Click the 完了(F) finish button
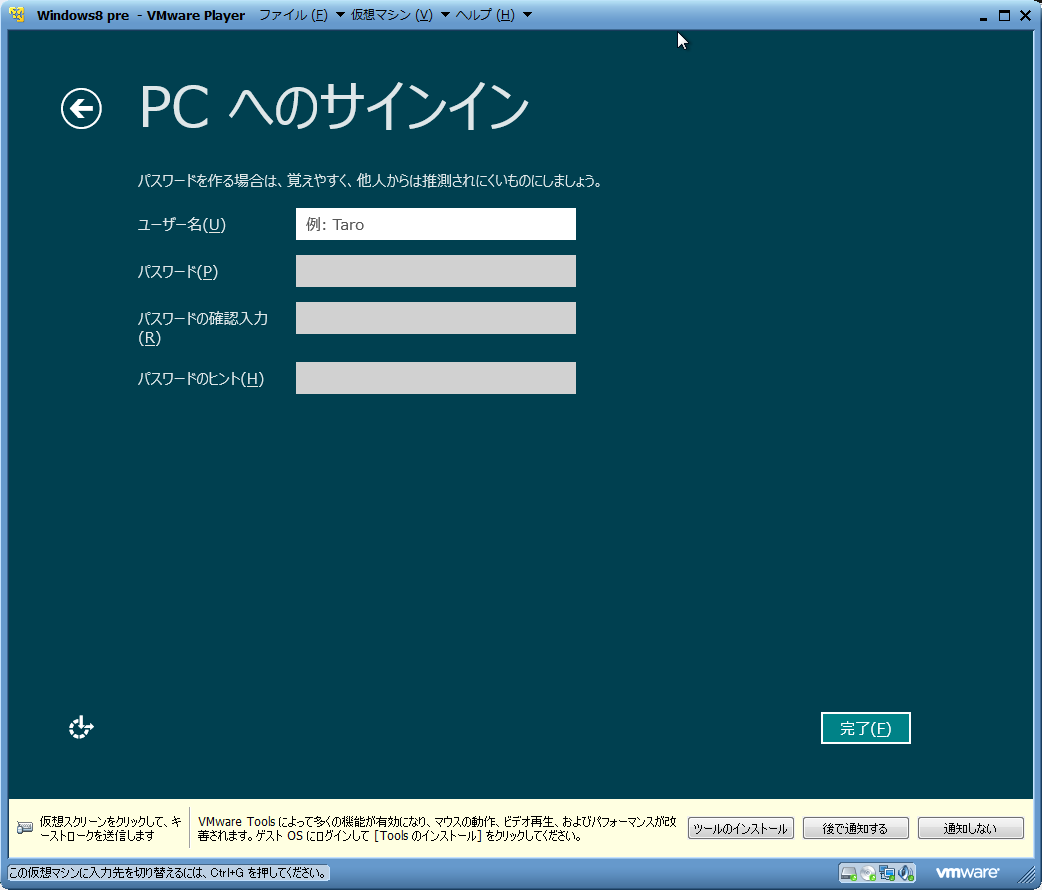This screenshot has width=1042, height=890. click(x=866, y=728)
